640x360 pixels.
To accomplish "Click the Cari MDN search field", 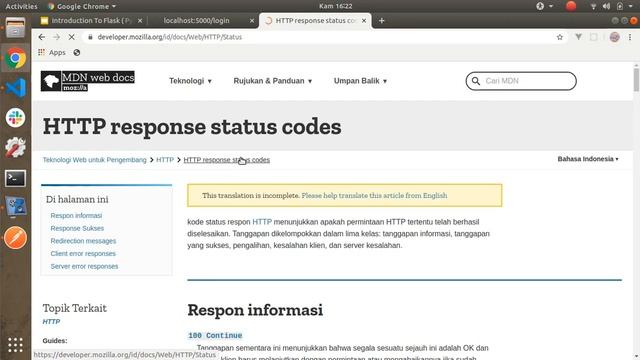I will point(521,81).
